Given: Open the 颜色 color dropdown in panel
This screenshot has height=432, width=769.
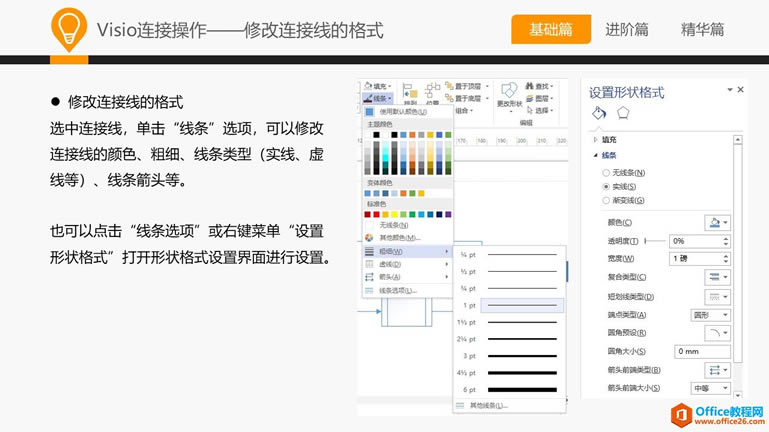Looking at the screenshot, I should pos(718,222).
